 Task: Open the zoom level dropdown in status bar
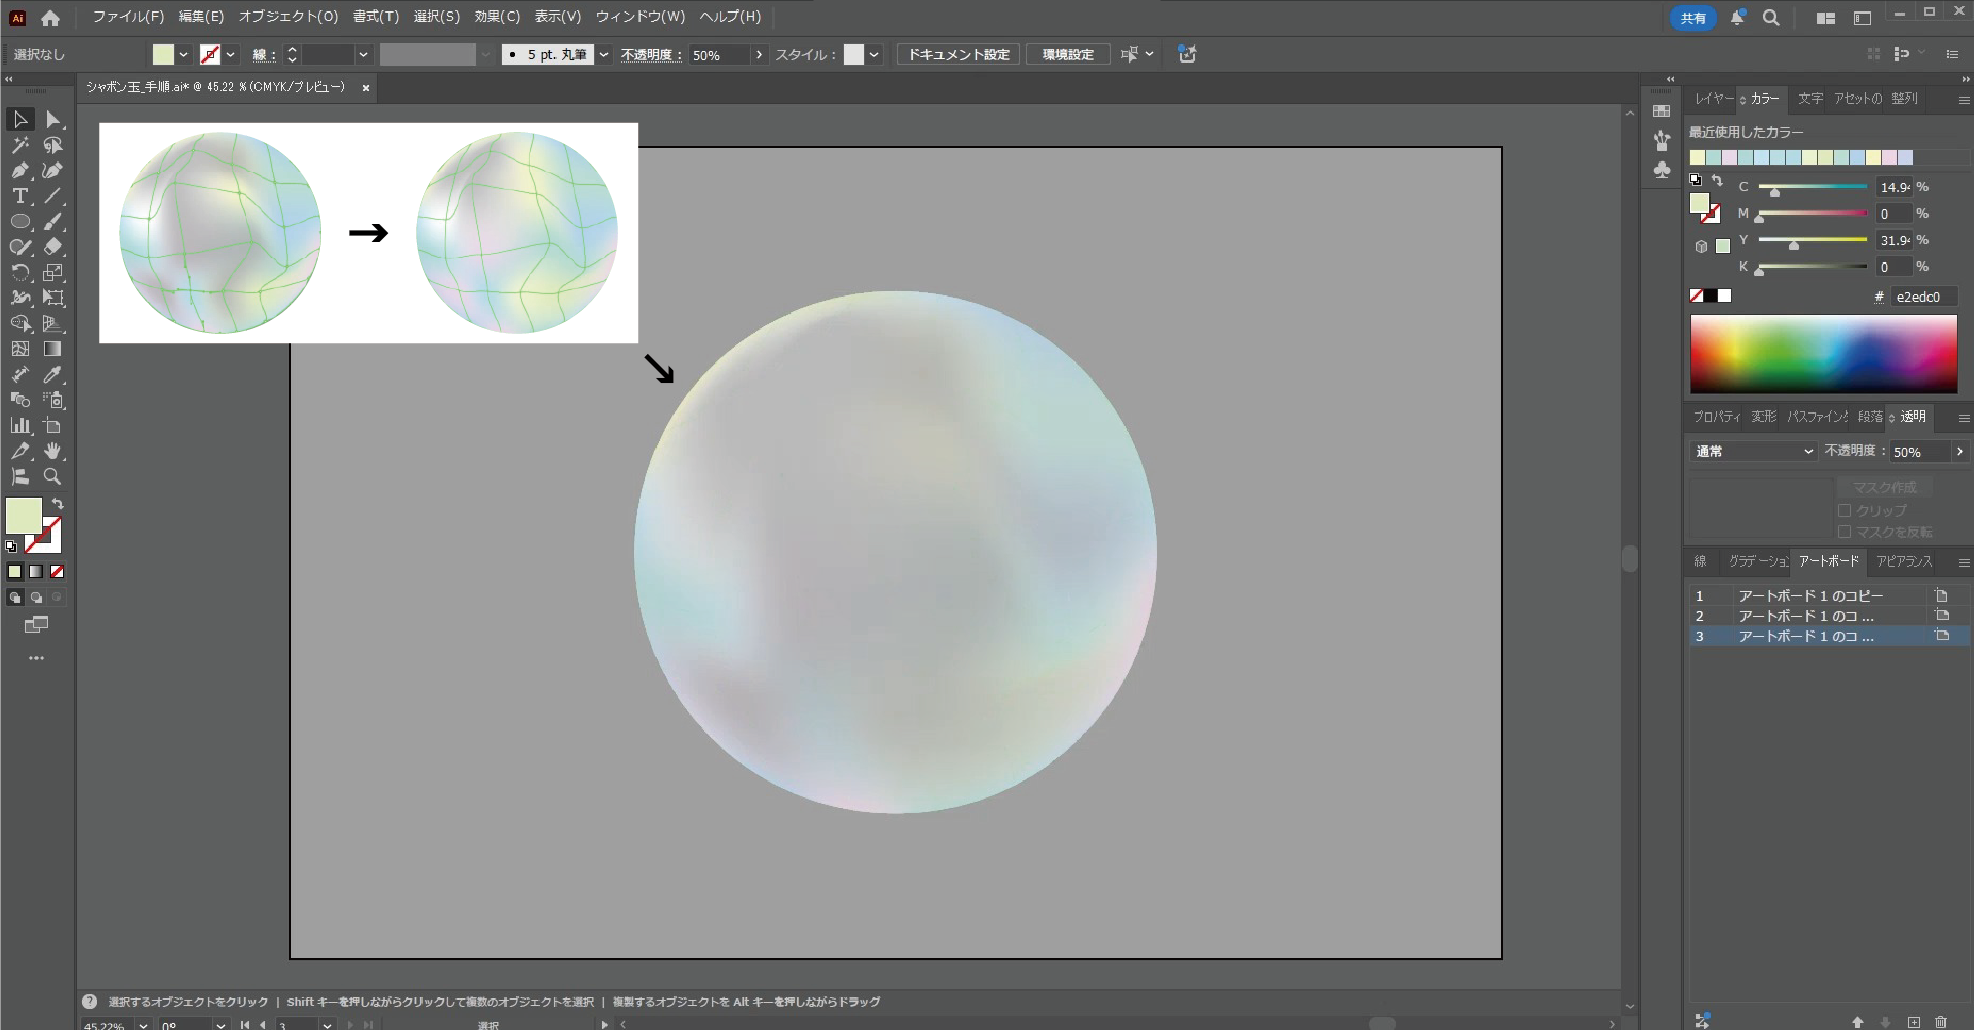click(143, 1025)
